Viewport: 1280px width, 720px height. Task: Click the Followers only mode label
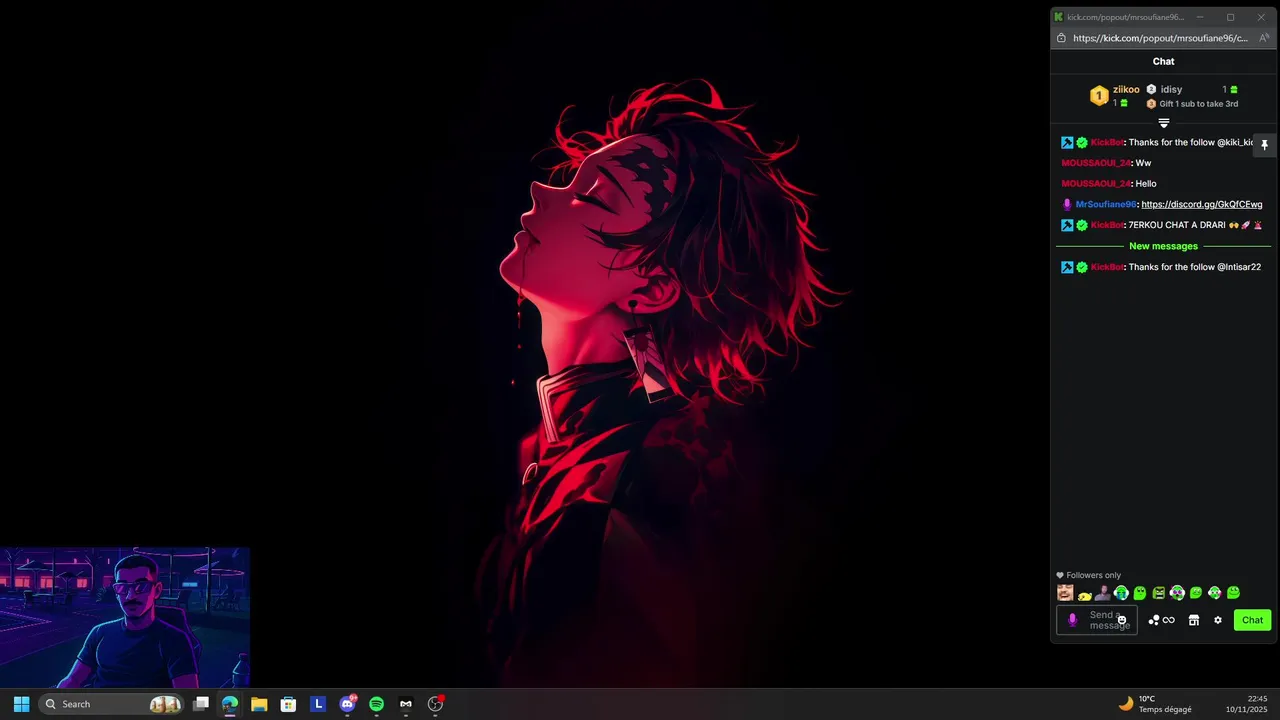pos(1093,575)
